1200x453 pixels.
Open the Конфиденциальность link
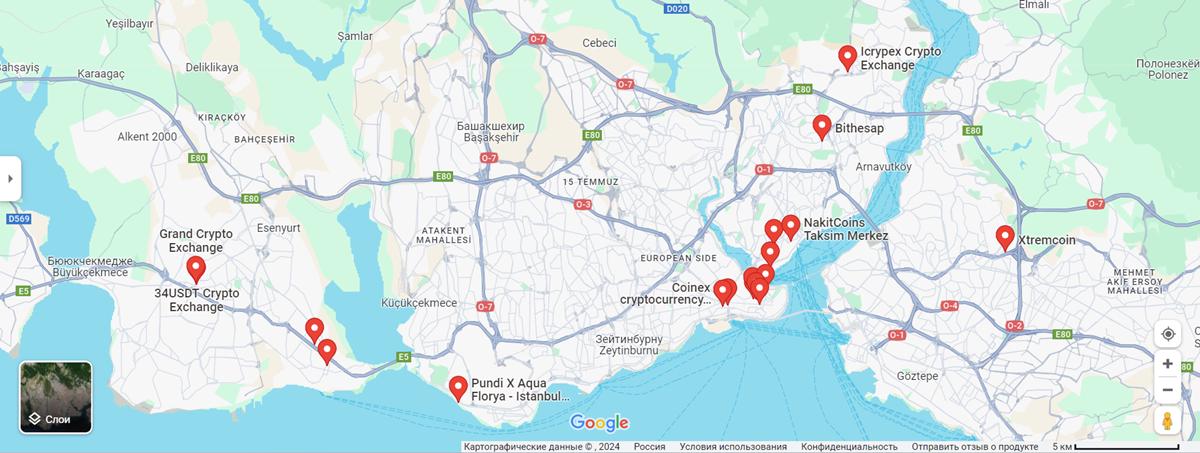point(849,447)
